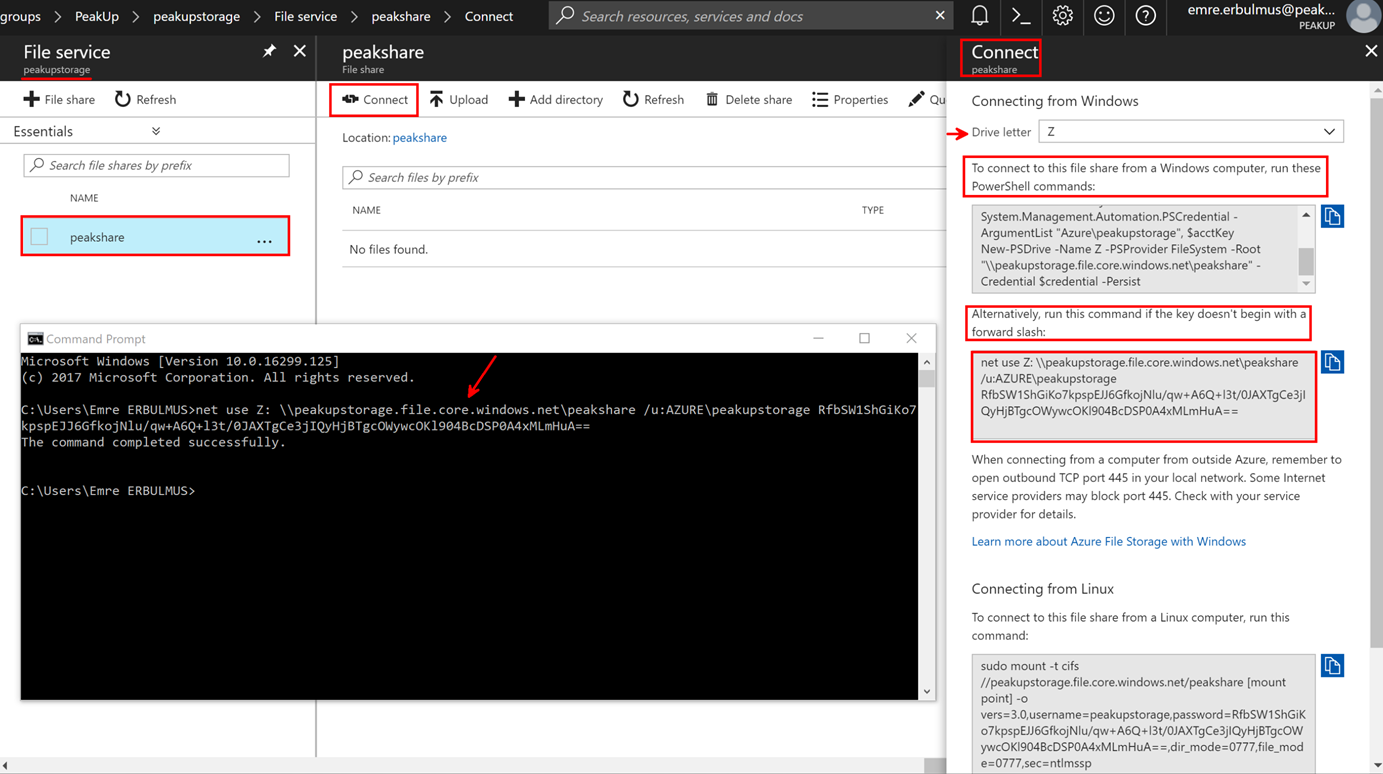This screenshot has width=1383, height=774.
Task: Click horizontal scrollbar left arrow
Action: tap(6, 766)
